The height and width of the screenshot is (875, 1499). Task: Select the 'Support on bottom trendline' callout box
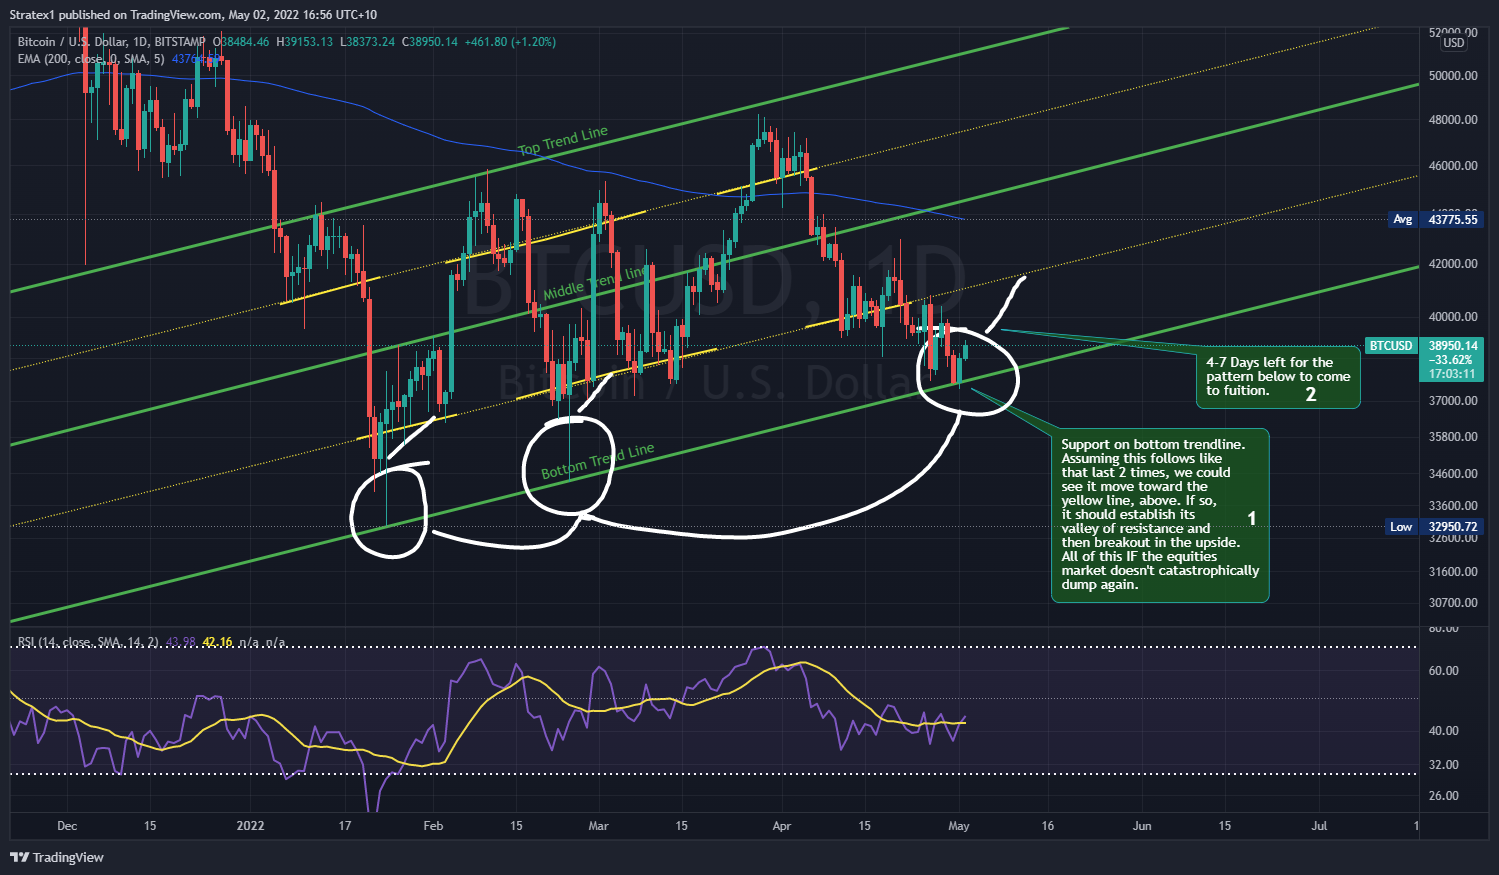pos(1160,515)
